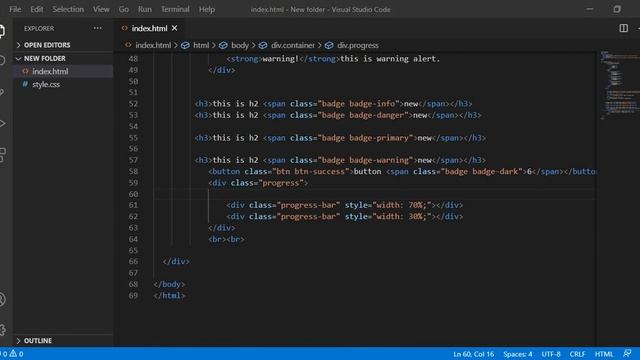Screen dimensions: 640x360
Task: Click the <br><br> tags on line 64
Action: click(227, 239)
